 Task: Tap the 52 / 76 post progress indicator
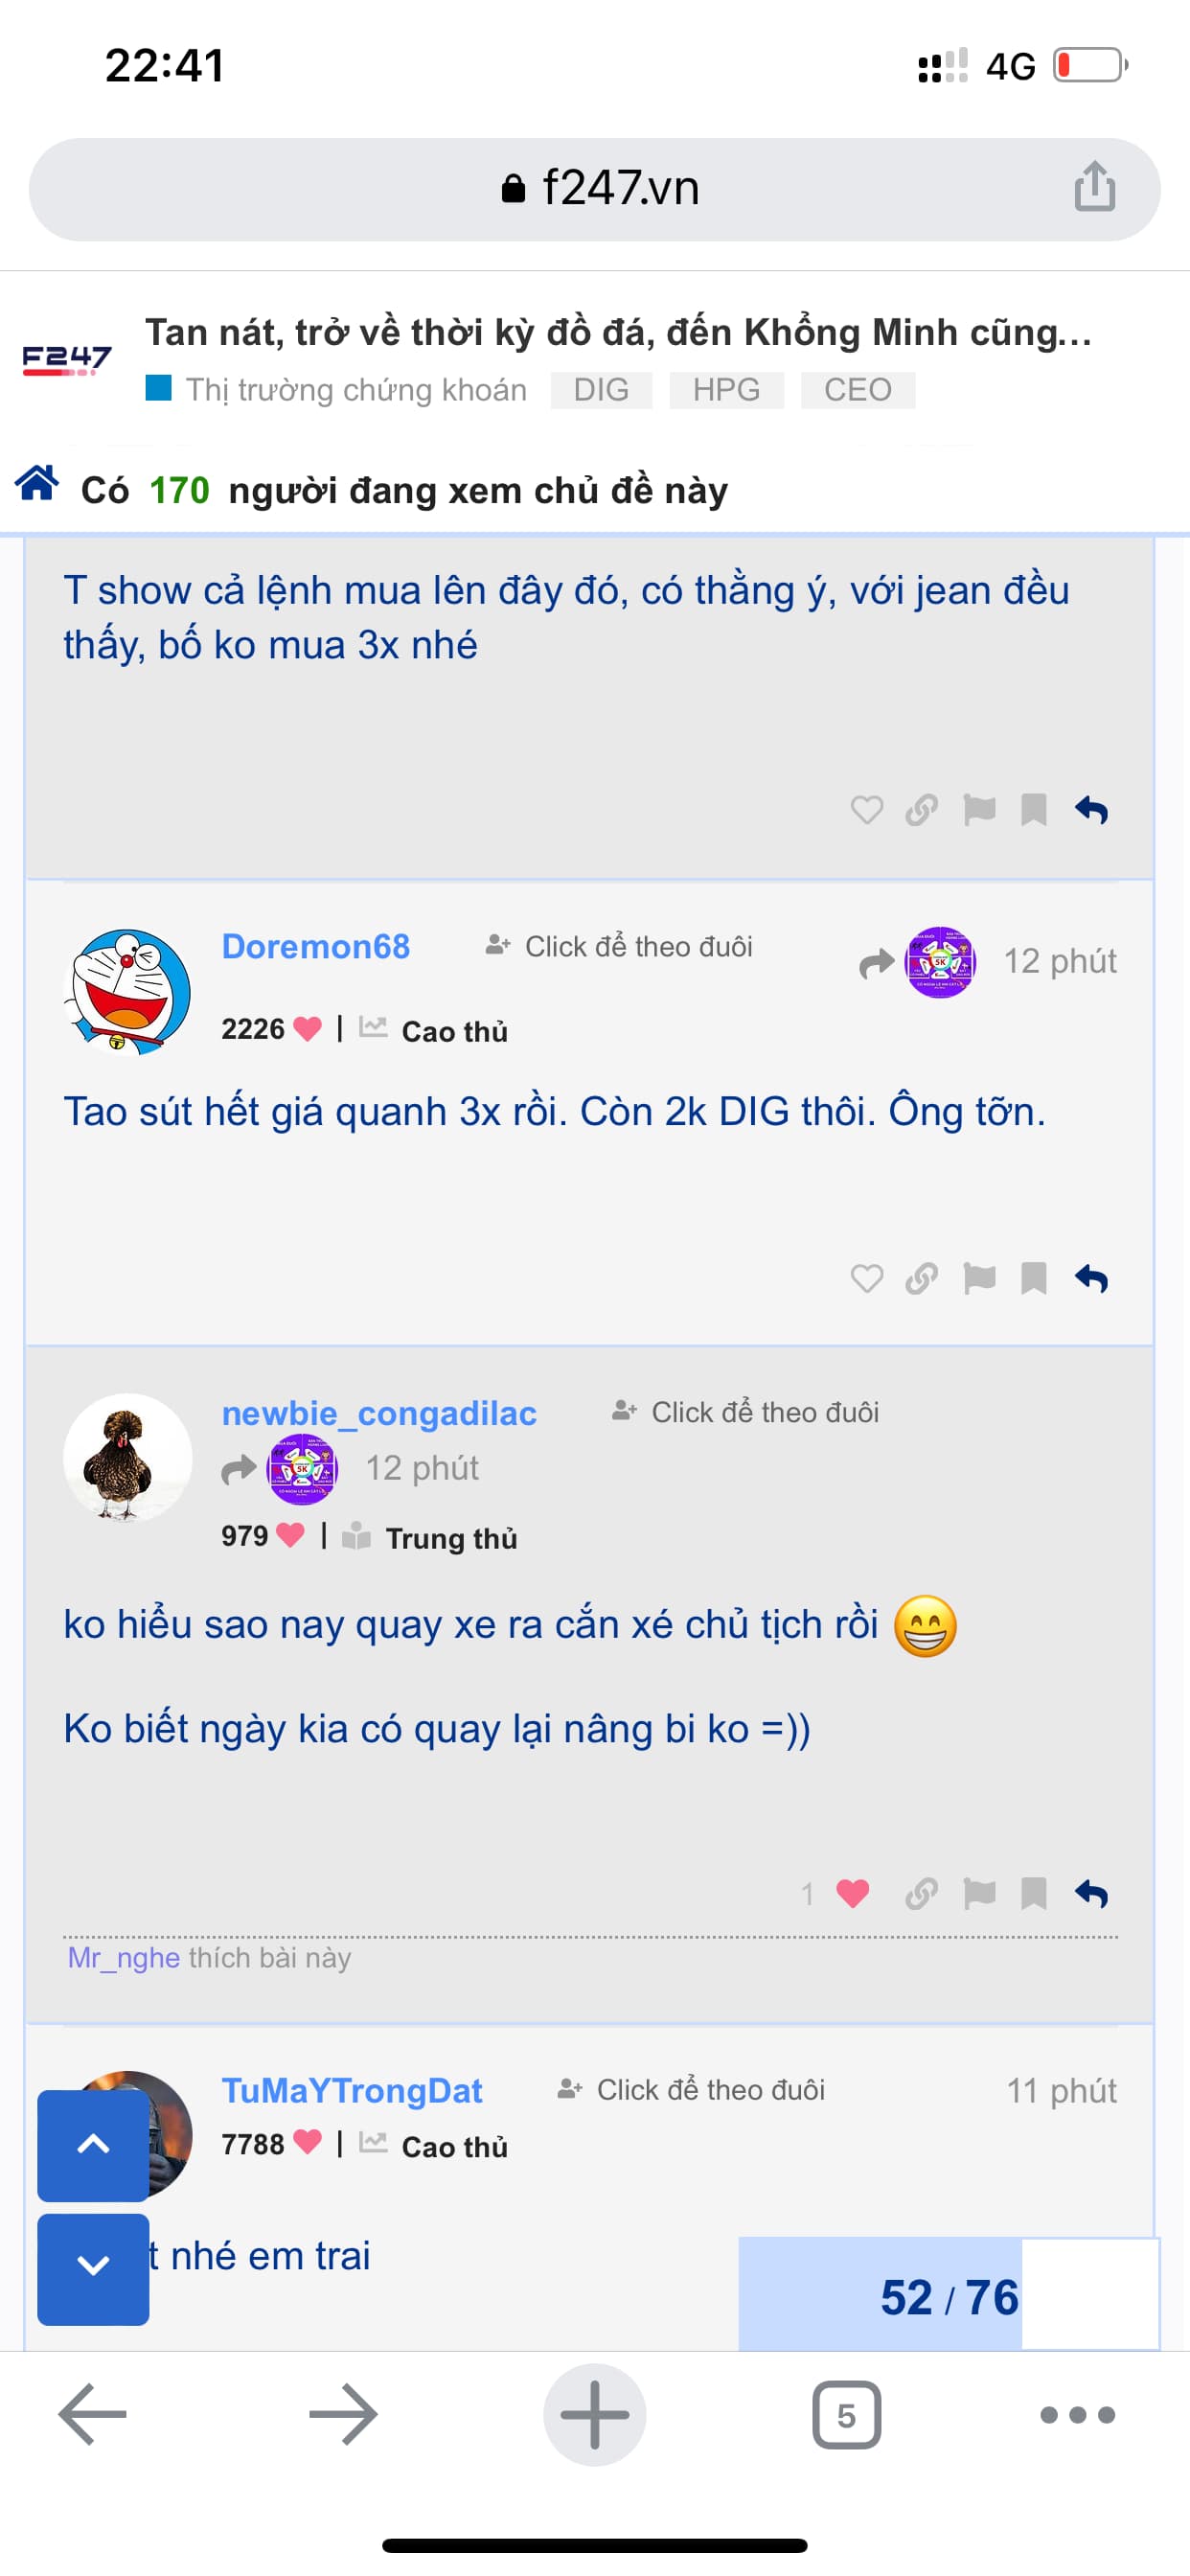coord(949,2297)
